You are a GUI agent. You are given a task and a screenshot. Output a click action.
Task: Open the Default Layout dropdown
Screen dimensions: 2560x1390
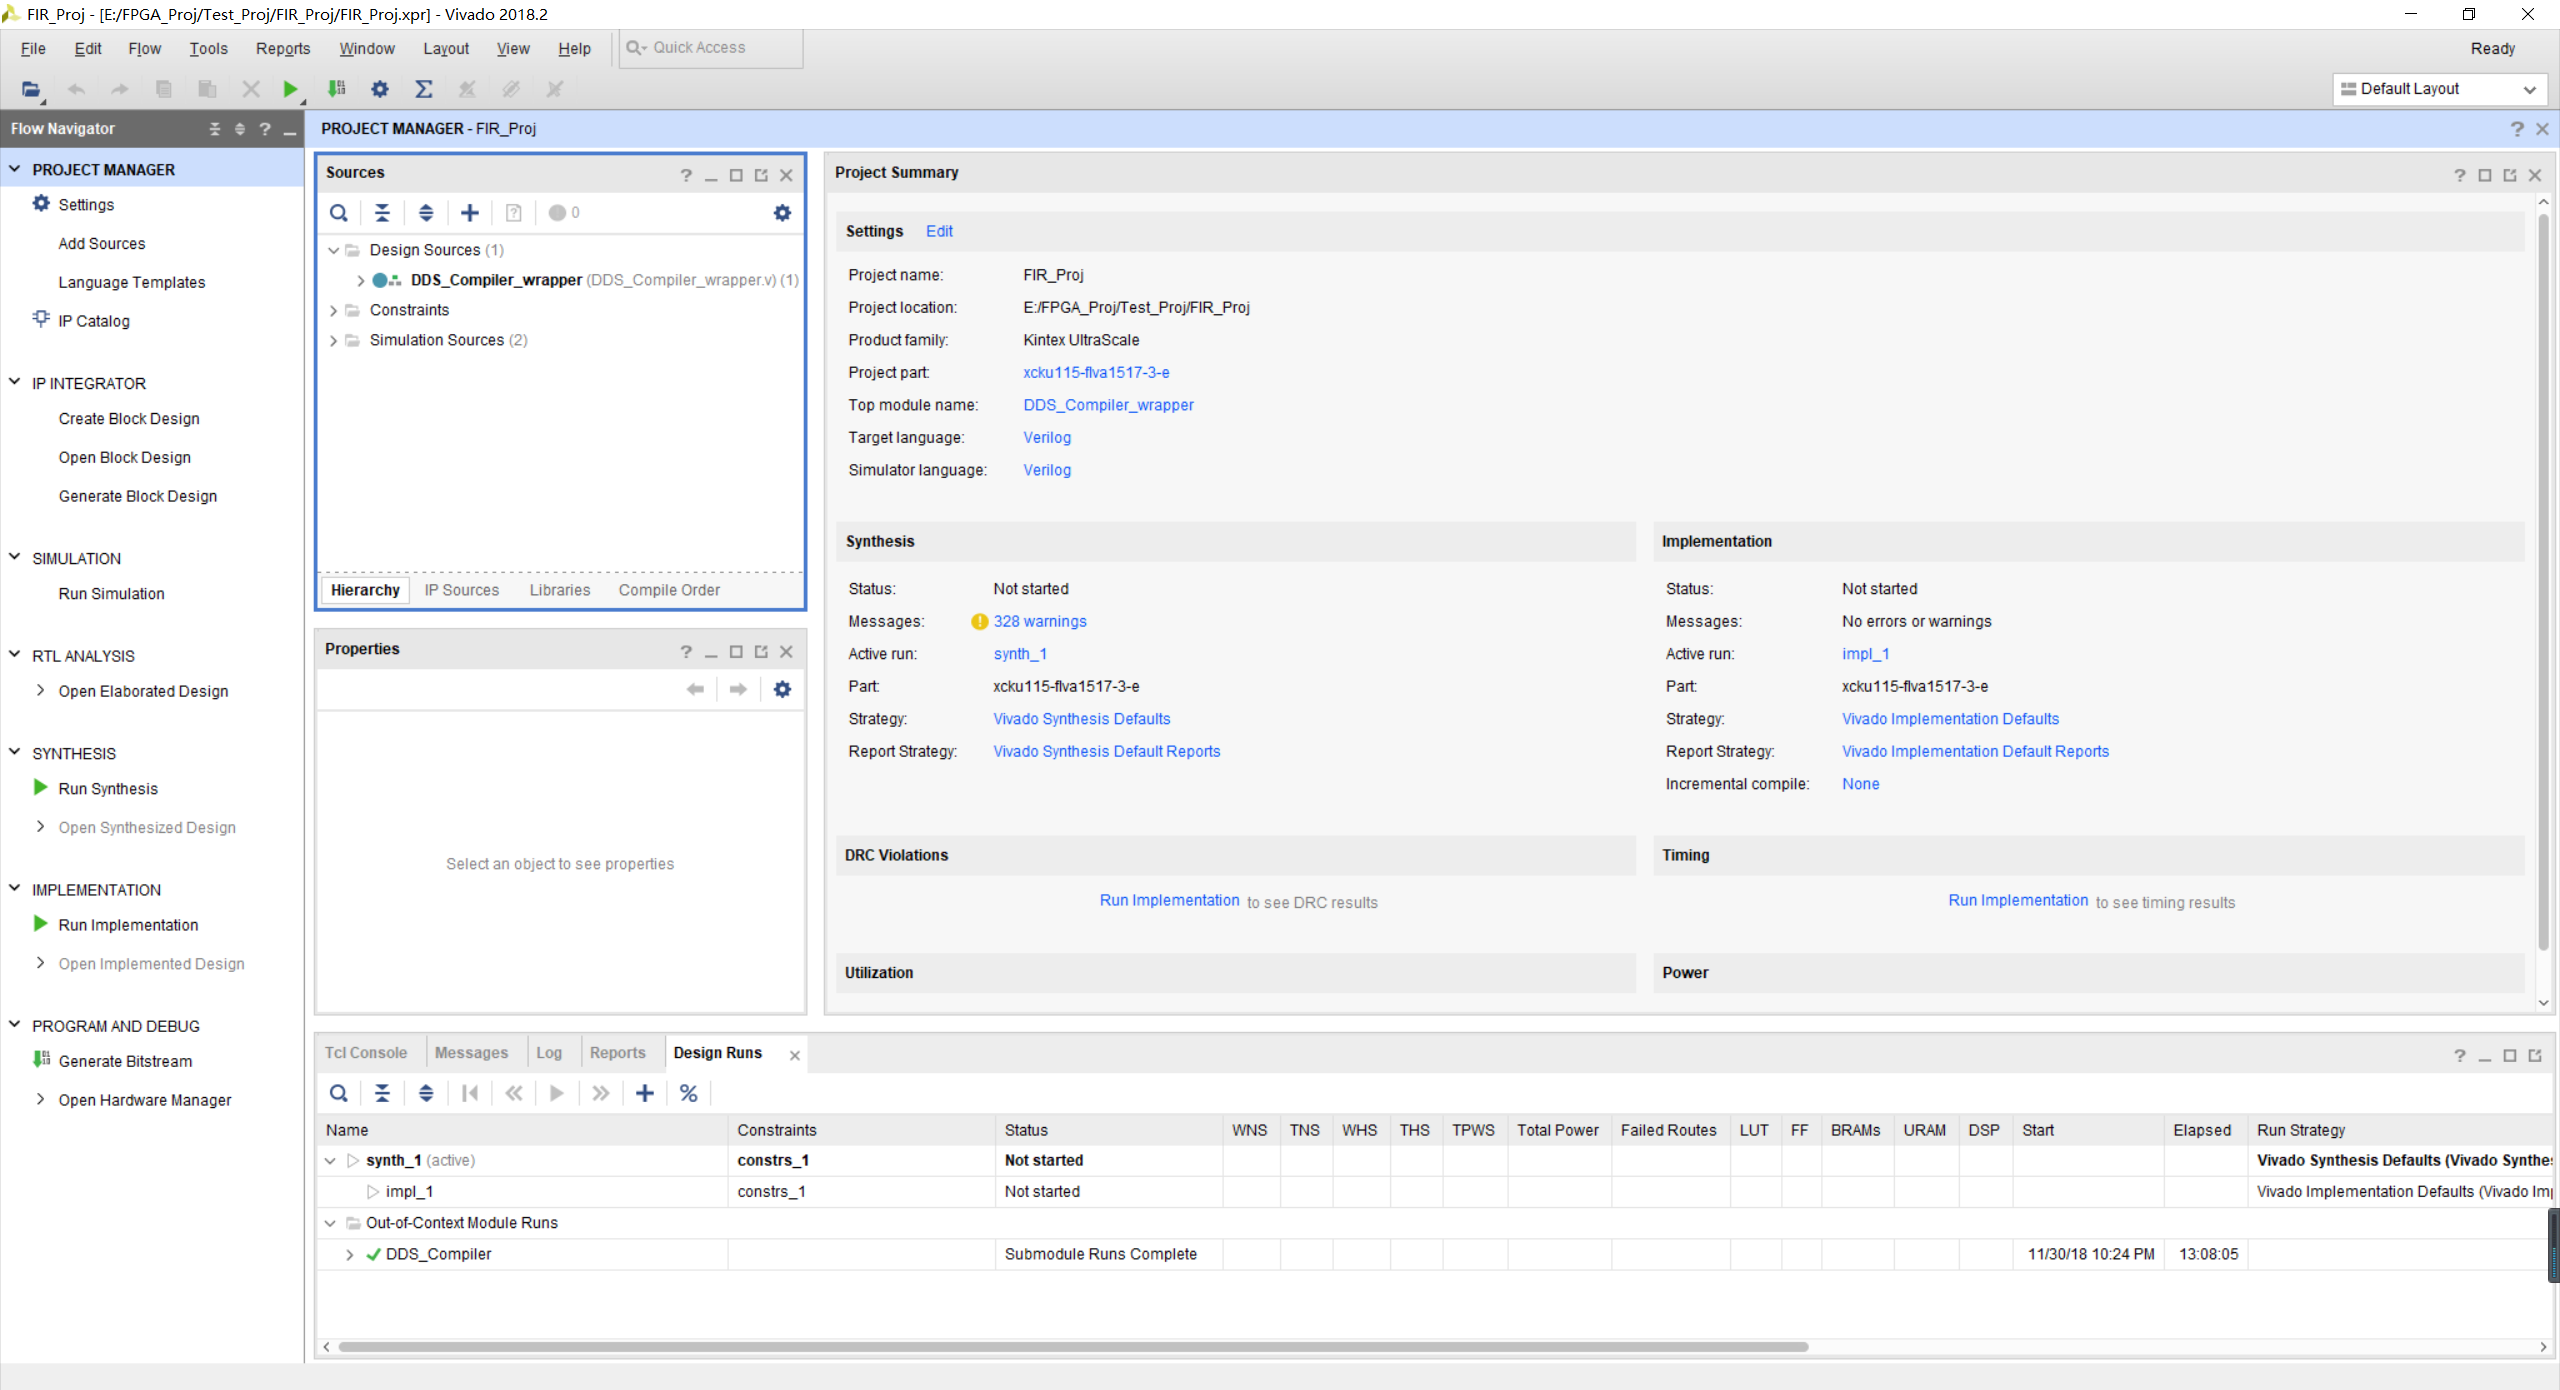[2439, 89]
